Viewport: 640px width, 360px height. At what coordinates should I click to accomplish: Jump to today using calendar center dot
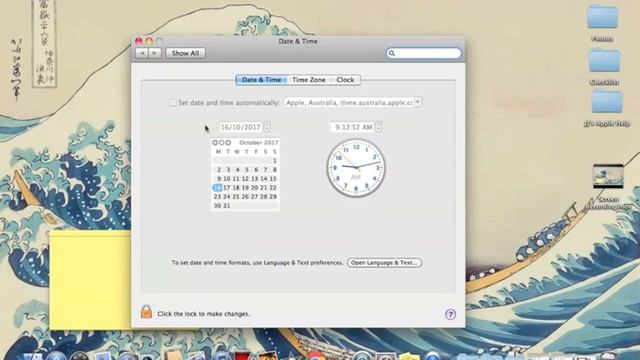pos(222,142)
